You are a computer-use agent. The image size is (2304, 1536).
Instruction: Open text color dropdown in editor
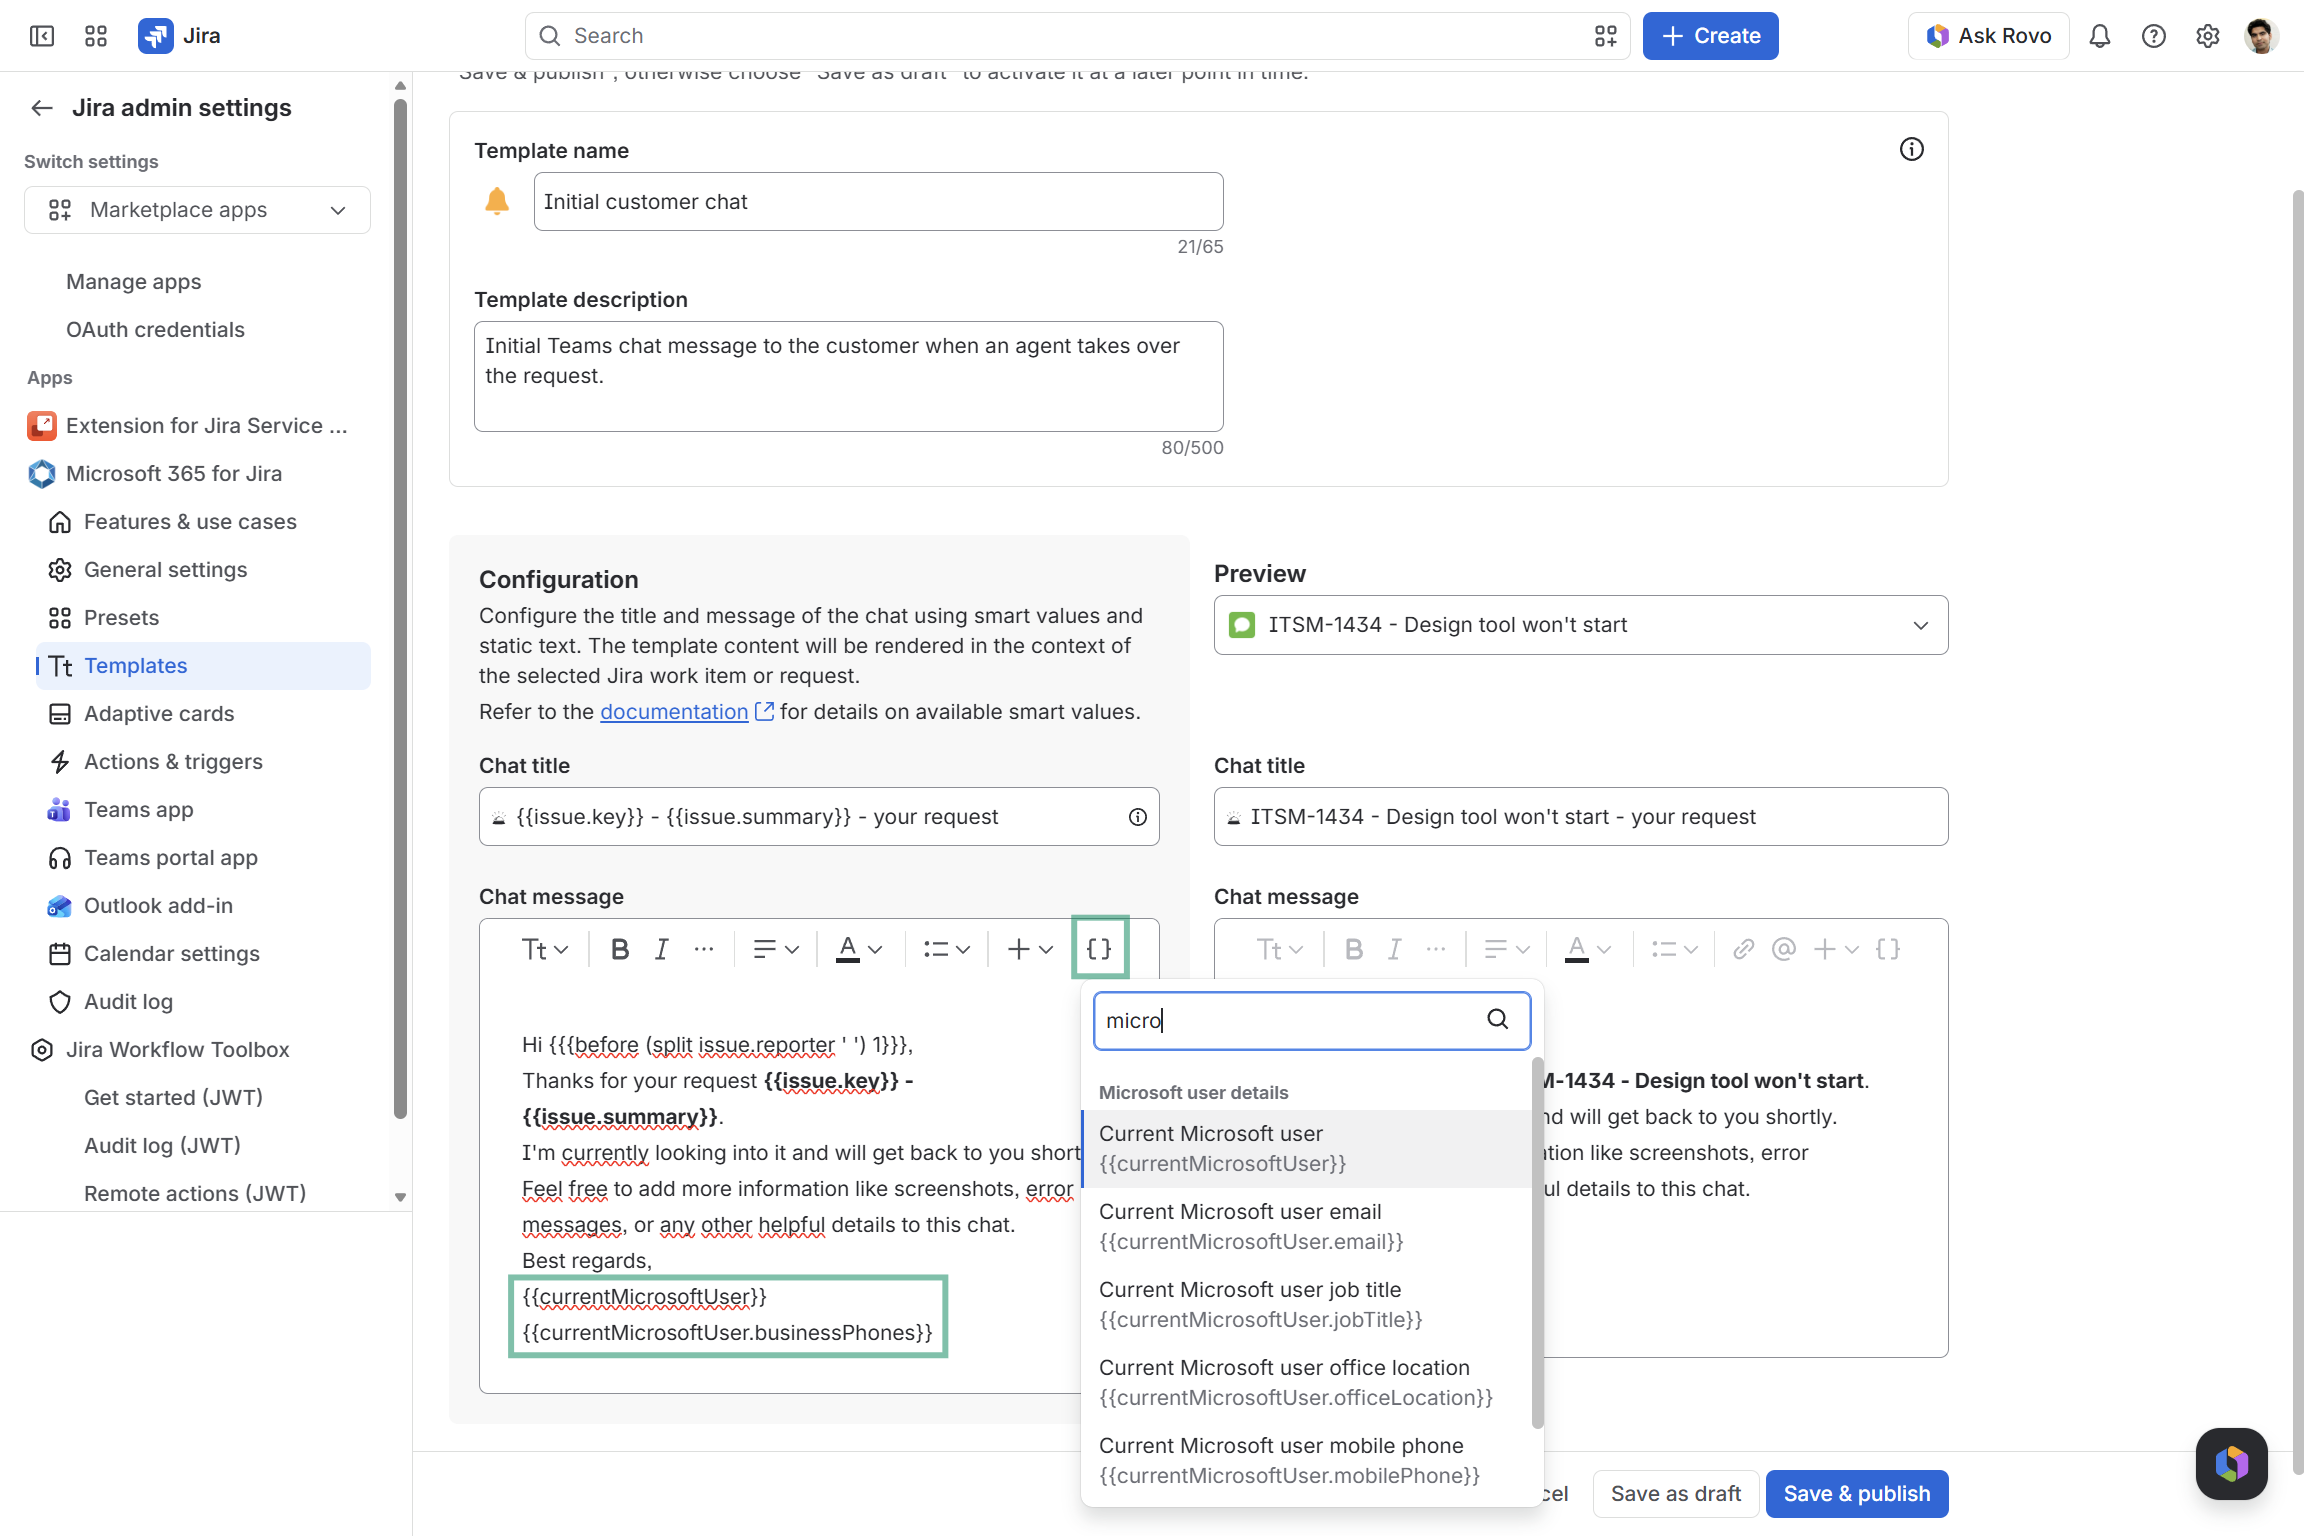[x=860, y=949]
